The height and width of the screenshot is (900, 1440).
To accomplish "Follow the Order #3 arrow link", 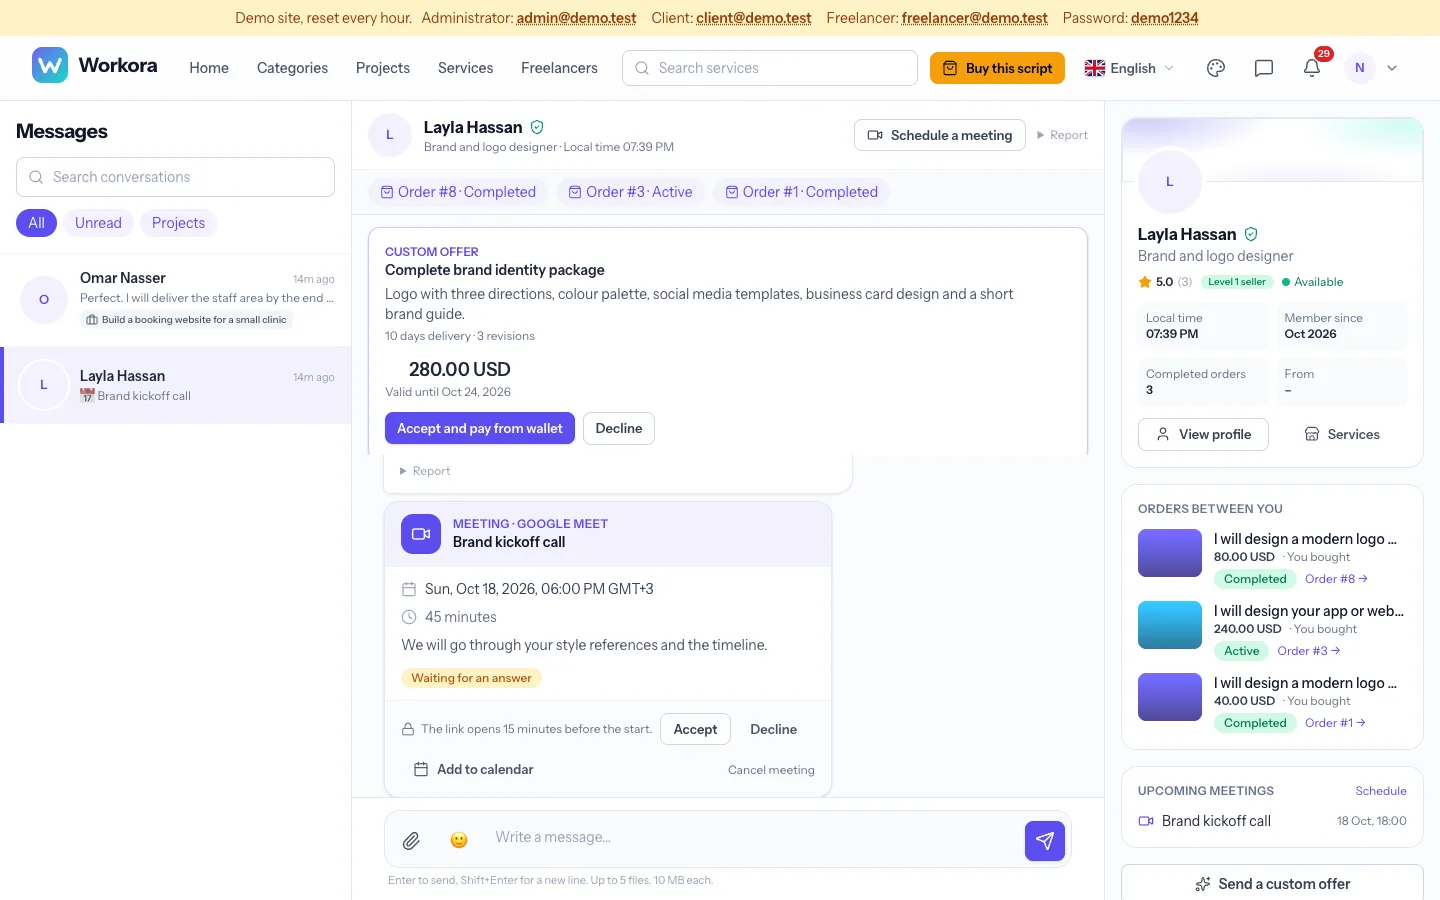I will [1309, 651].
